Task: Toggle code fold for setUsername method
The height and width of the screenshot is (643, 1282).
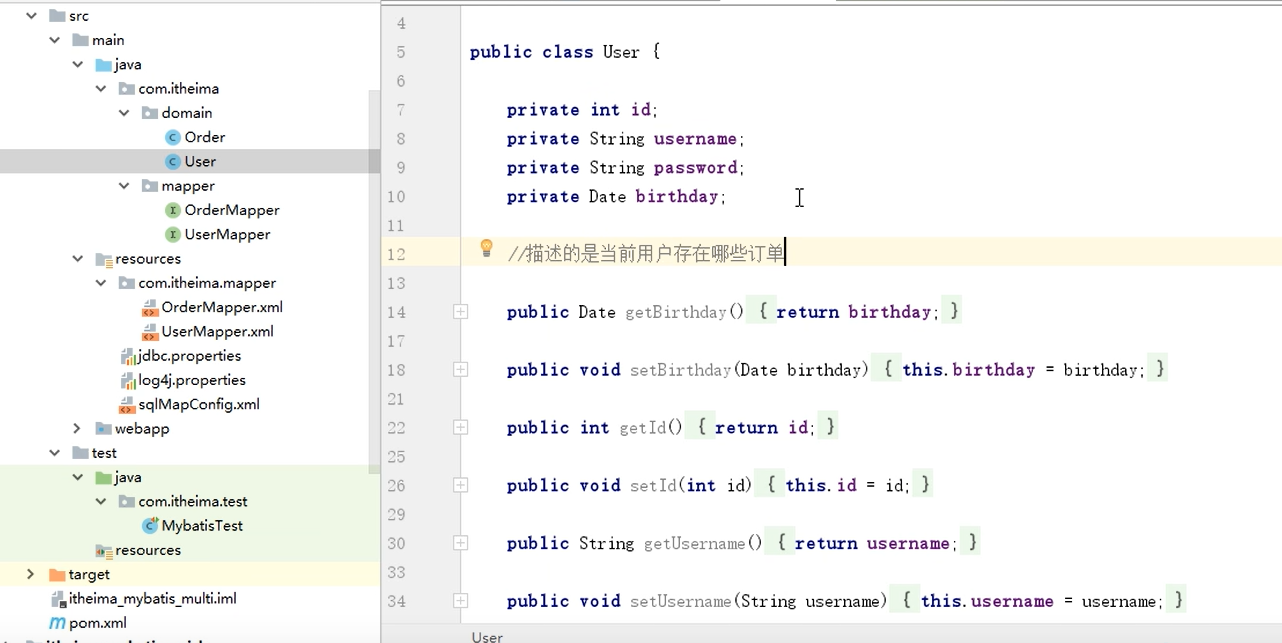Action: click(460, 601)
